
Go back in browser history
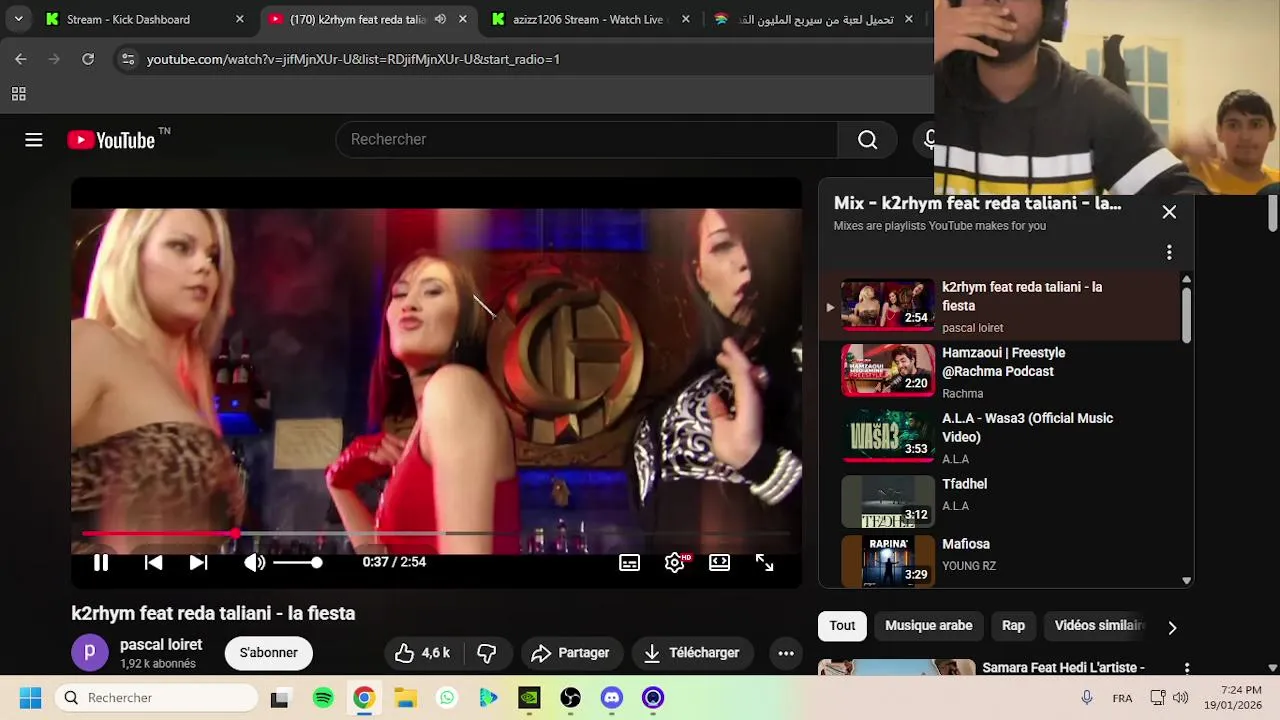pos(21,59)
